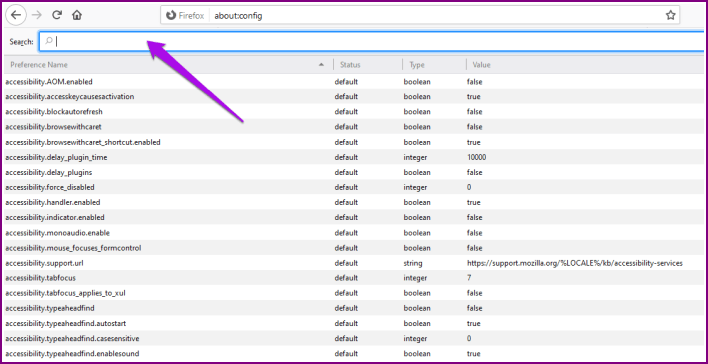Select accessibility.typeaheadfind.casesensitive row
This screenshot has height=364, width=708.
pyautogui.click(x=354, y=338)
